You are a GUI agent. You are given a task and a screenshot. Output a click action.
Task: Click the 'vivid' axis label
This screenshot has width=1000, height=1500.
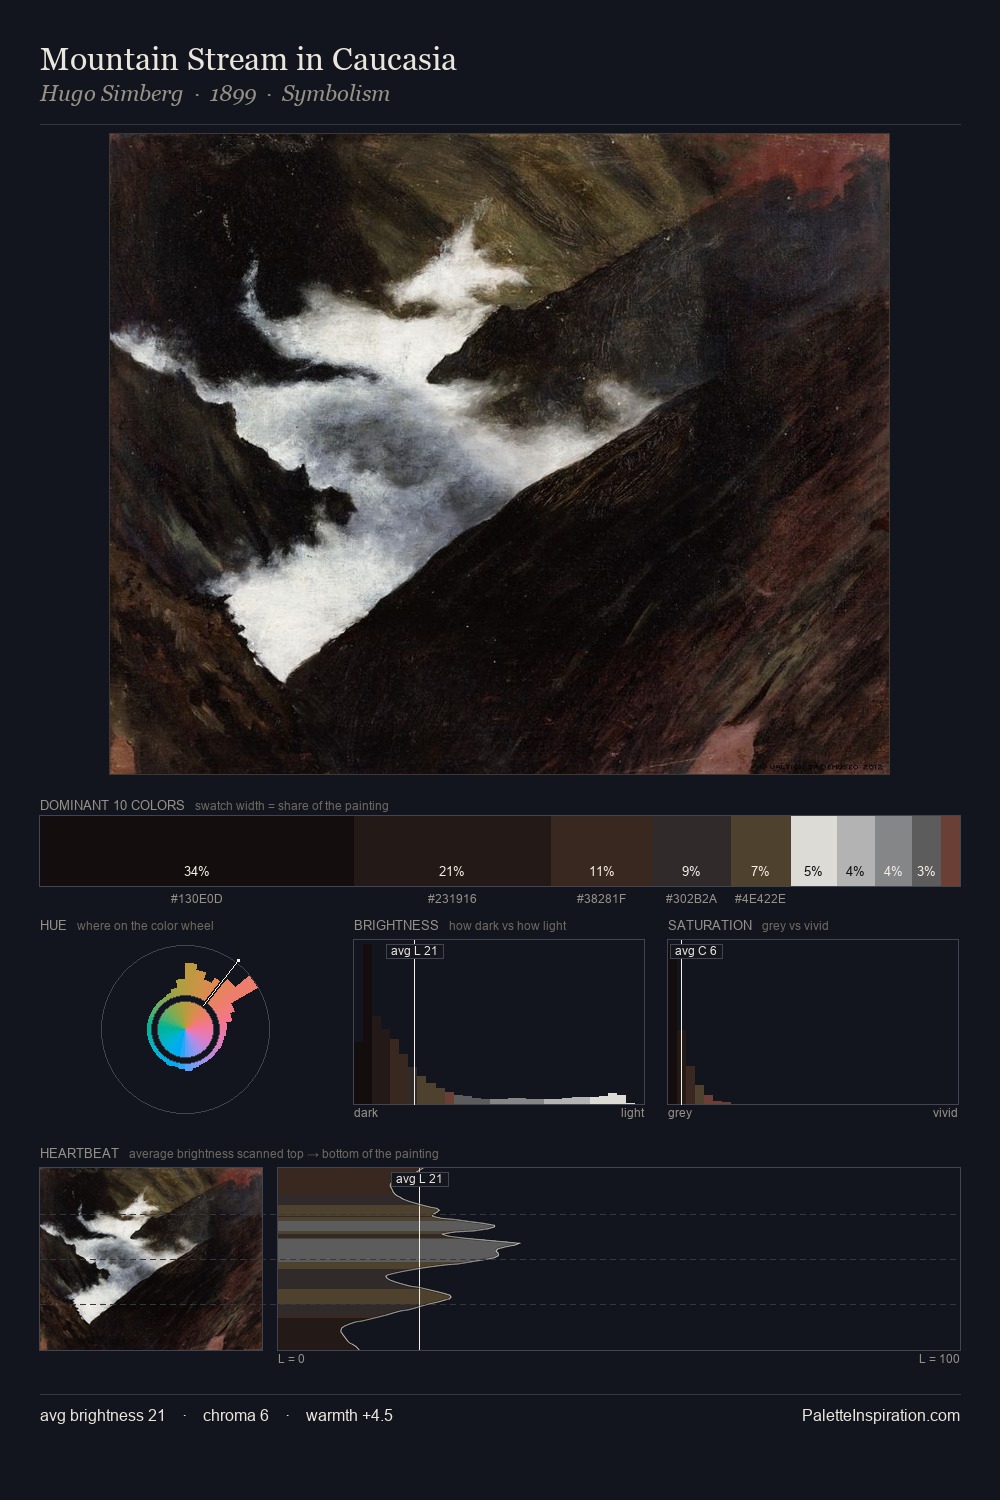point(945,1113)
